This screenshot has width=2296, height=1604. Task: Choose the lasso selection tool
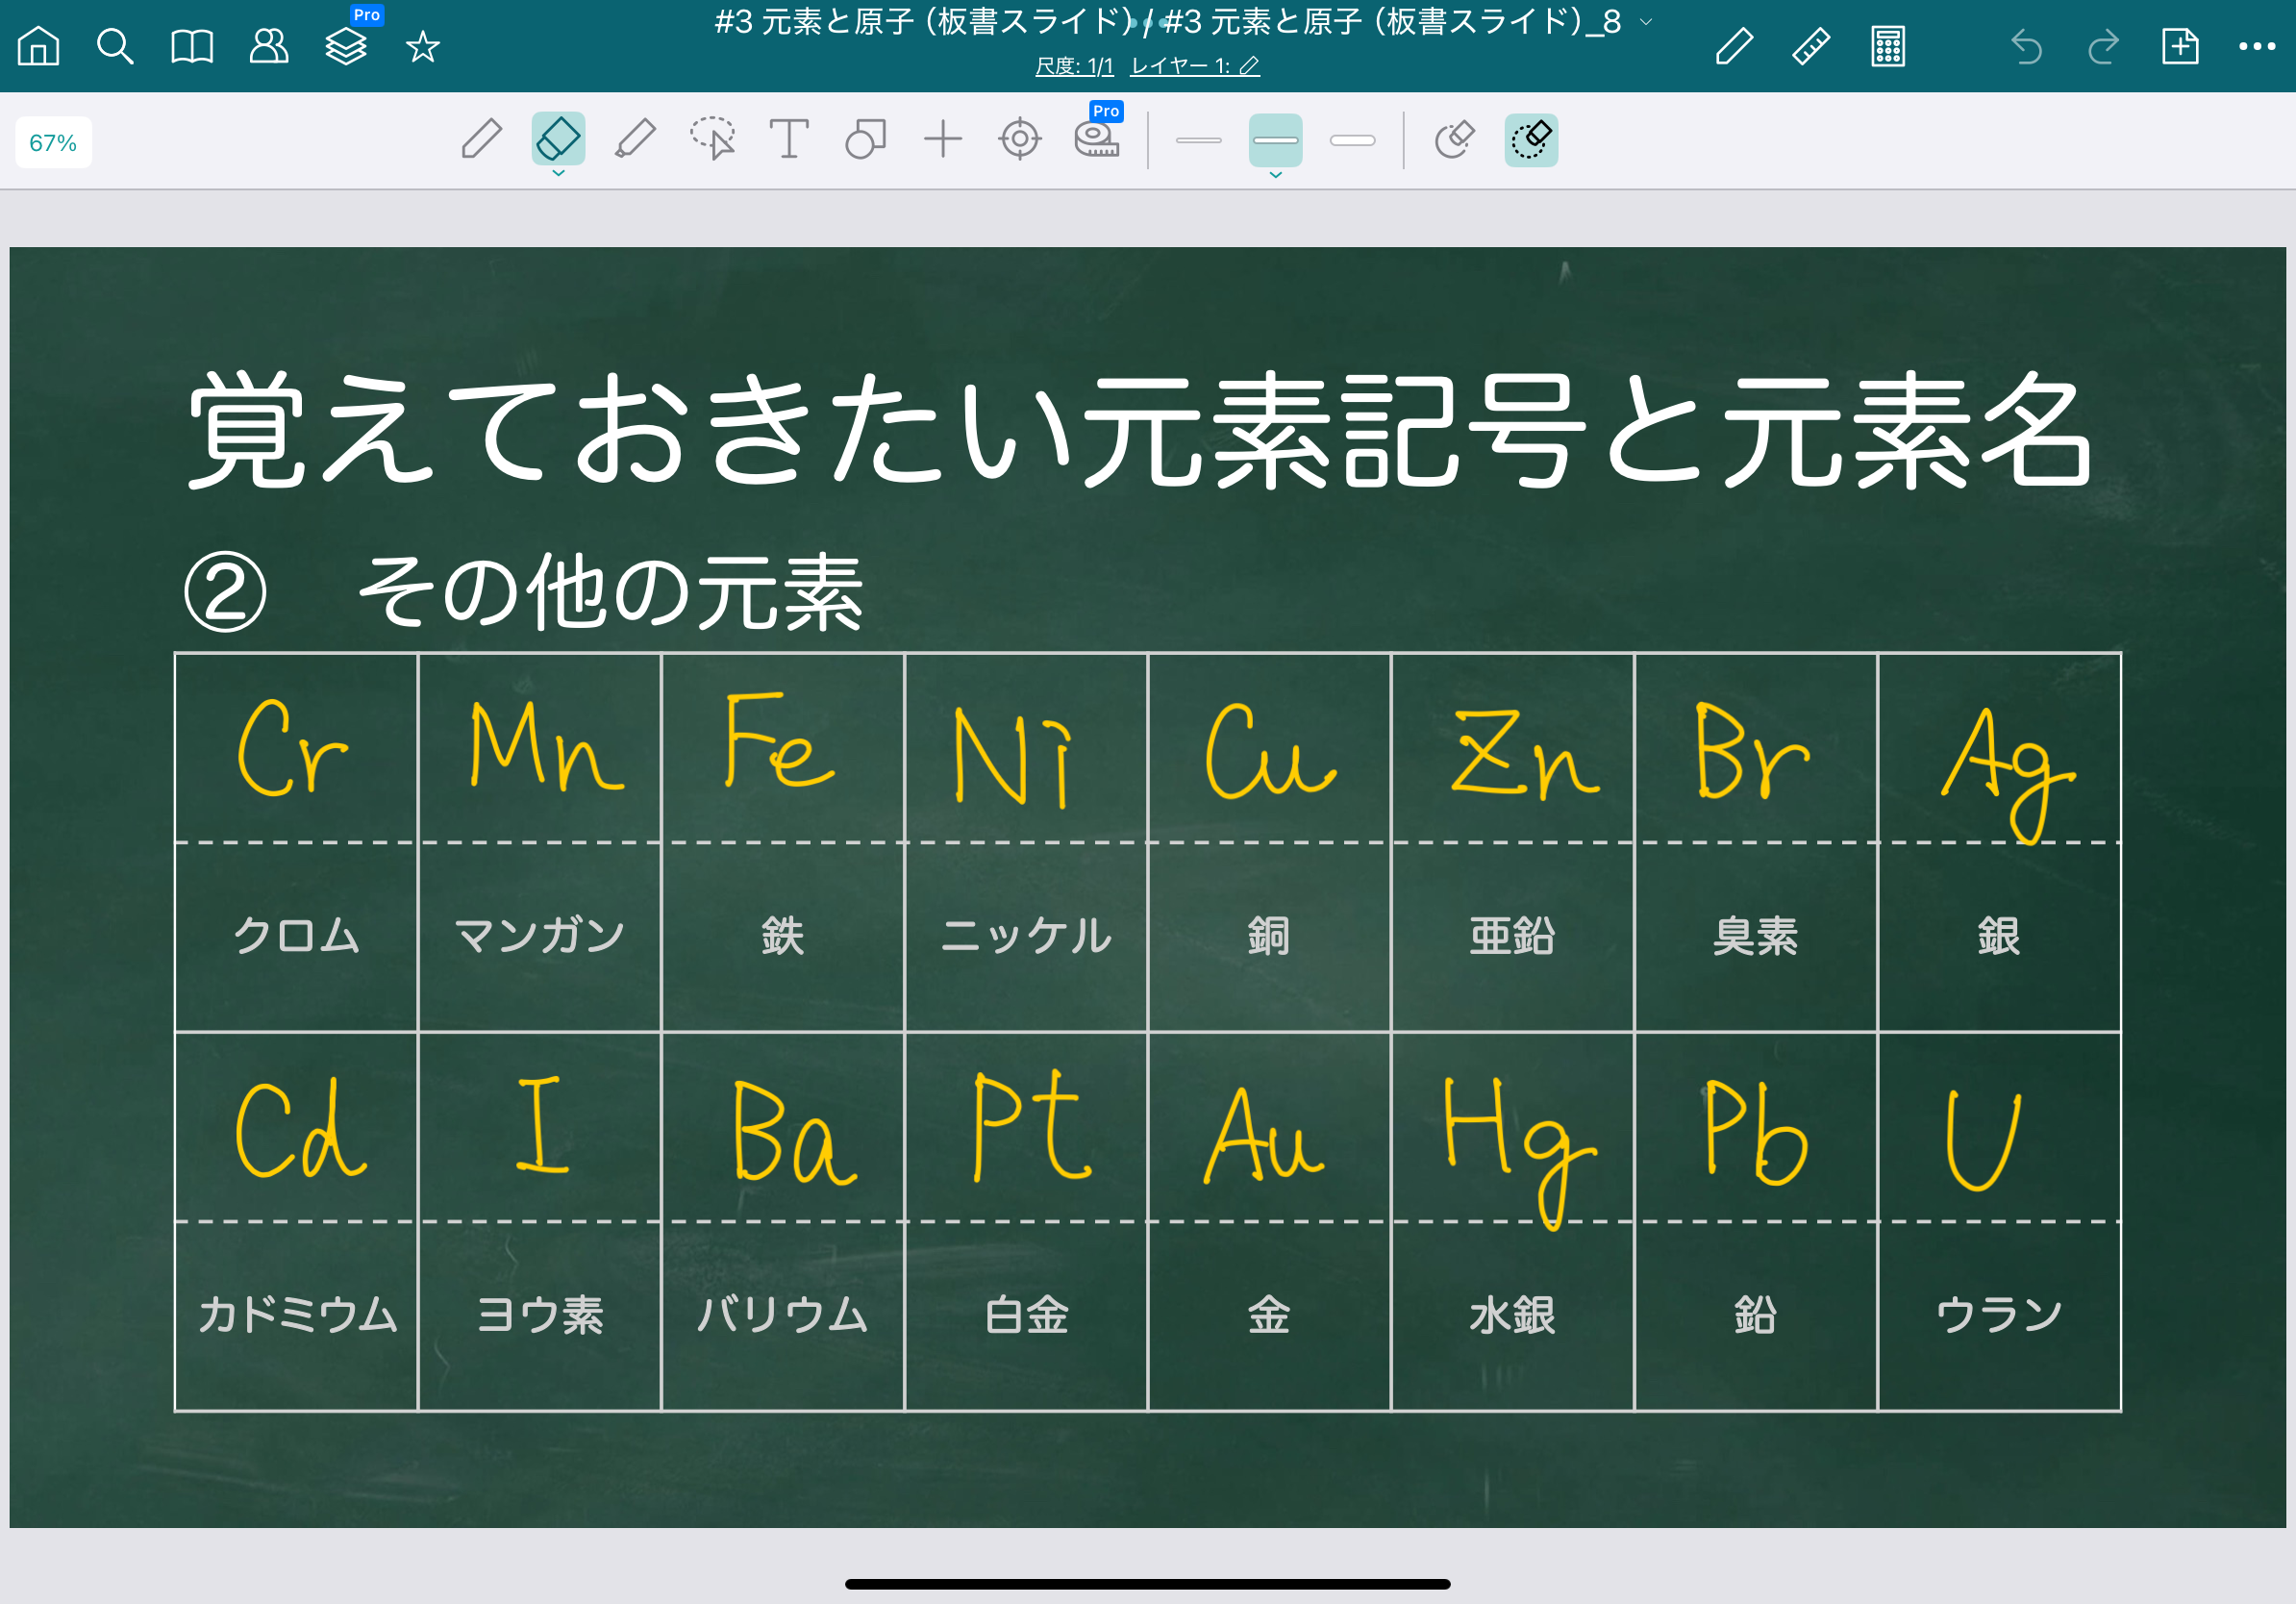coord(712,139)
